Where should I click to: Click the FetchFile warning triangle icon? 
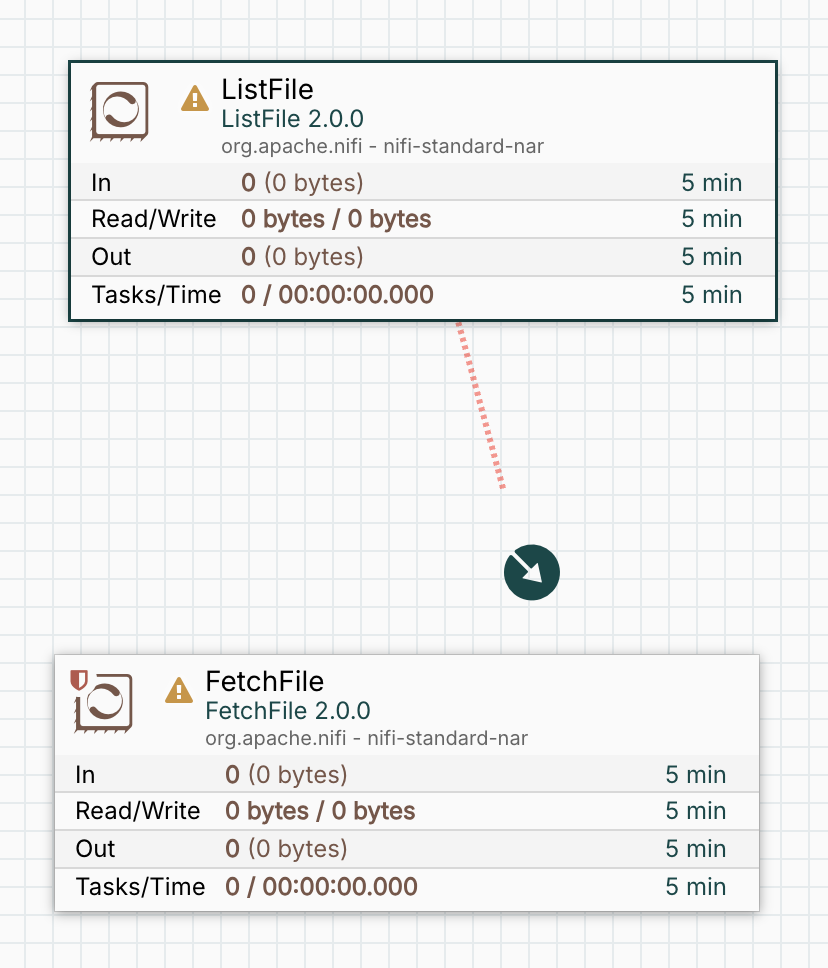pos(178,691)
